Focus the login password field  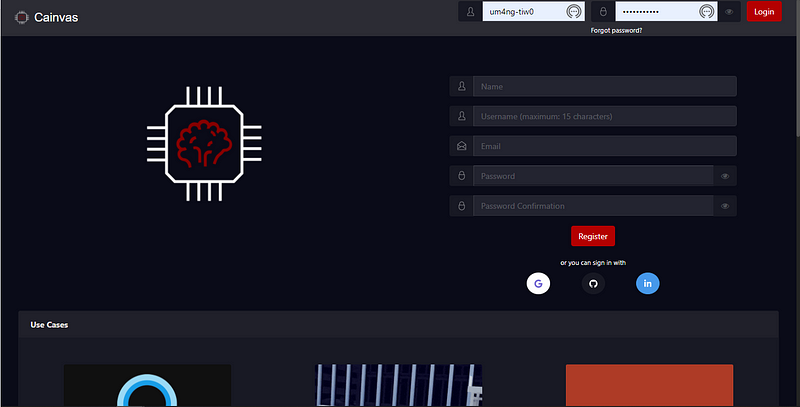click(666, 11)
